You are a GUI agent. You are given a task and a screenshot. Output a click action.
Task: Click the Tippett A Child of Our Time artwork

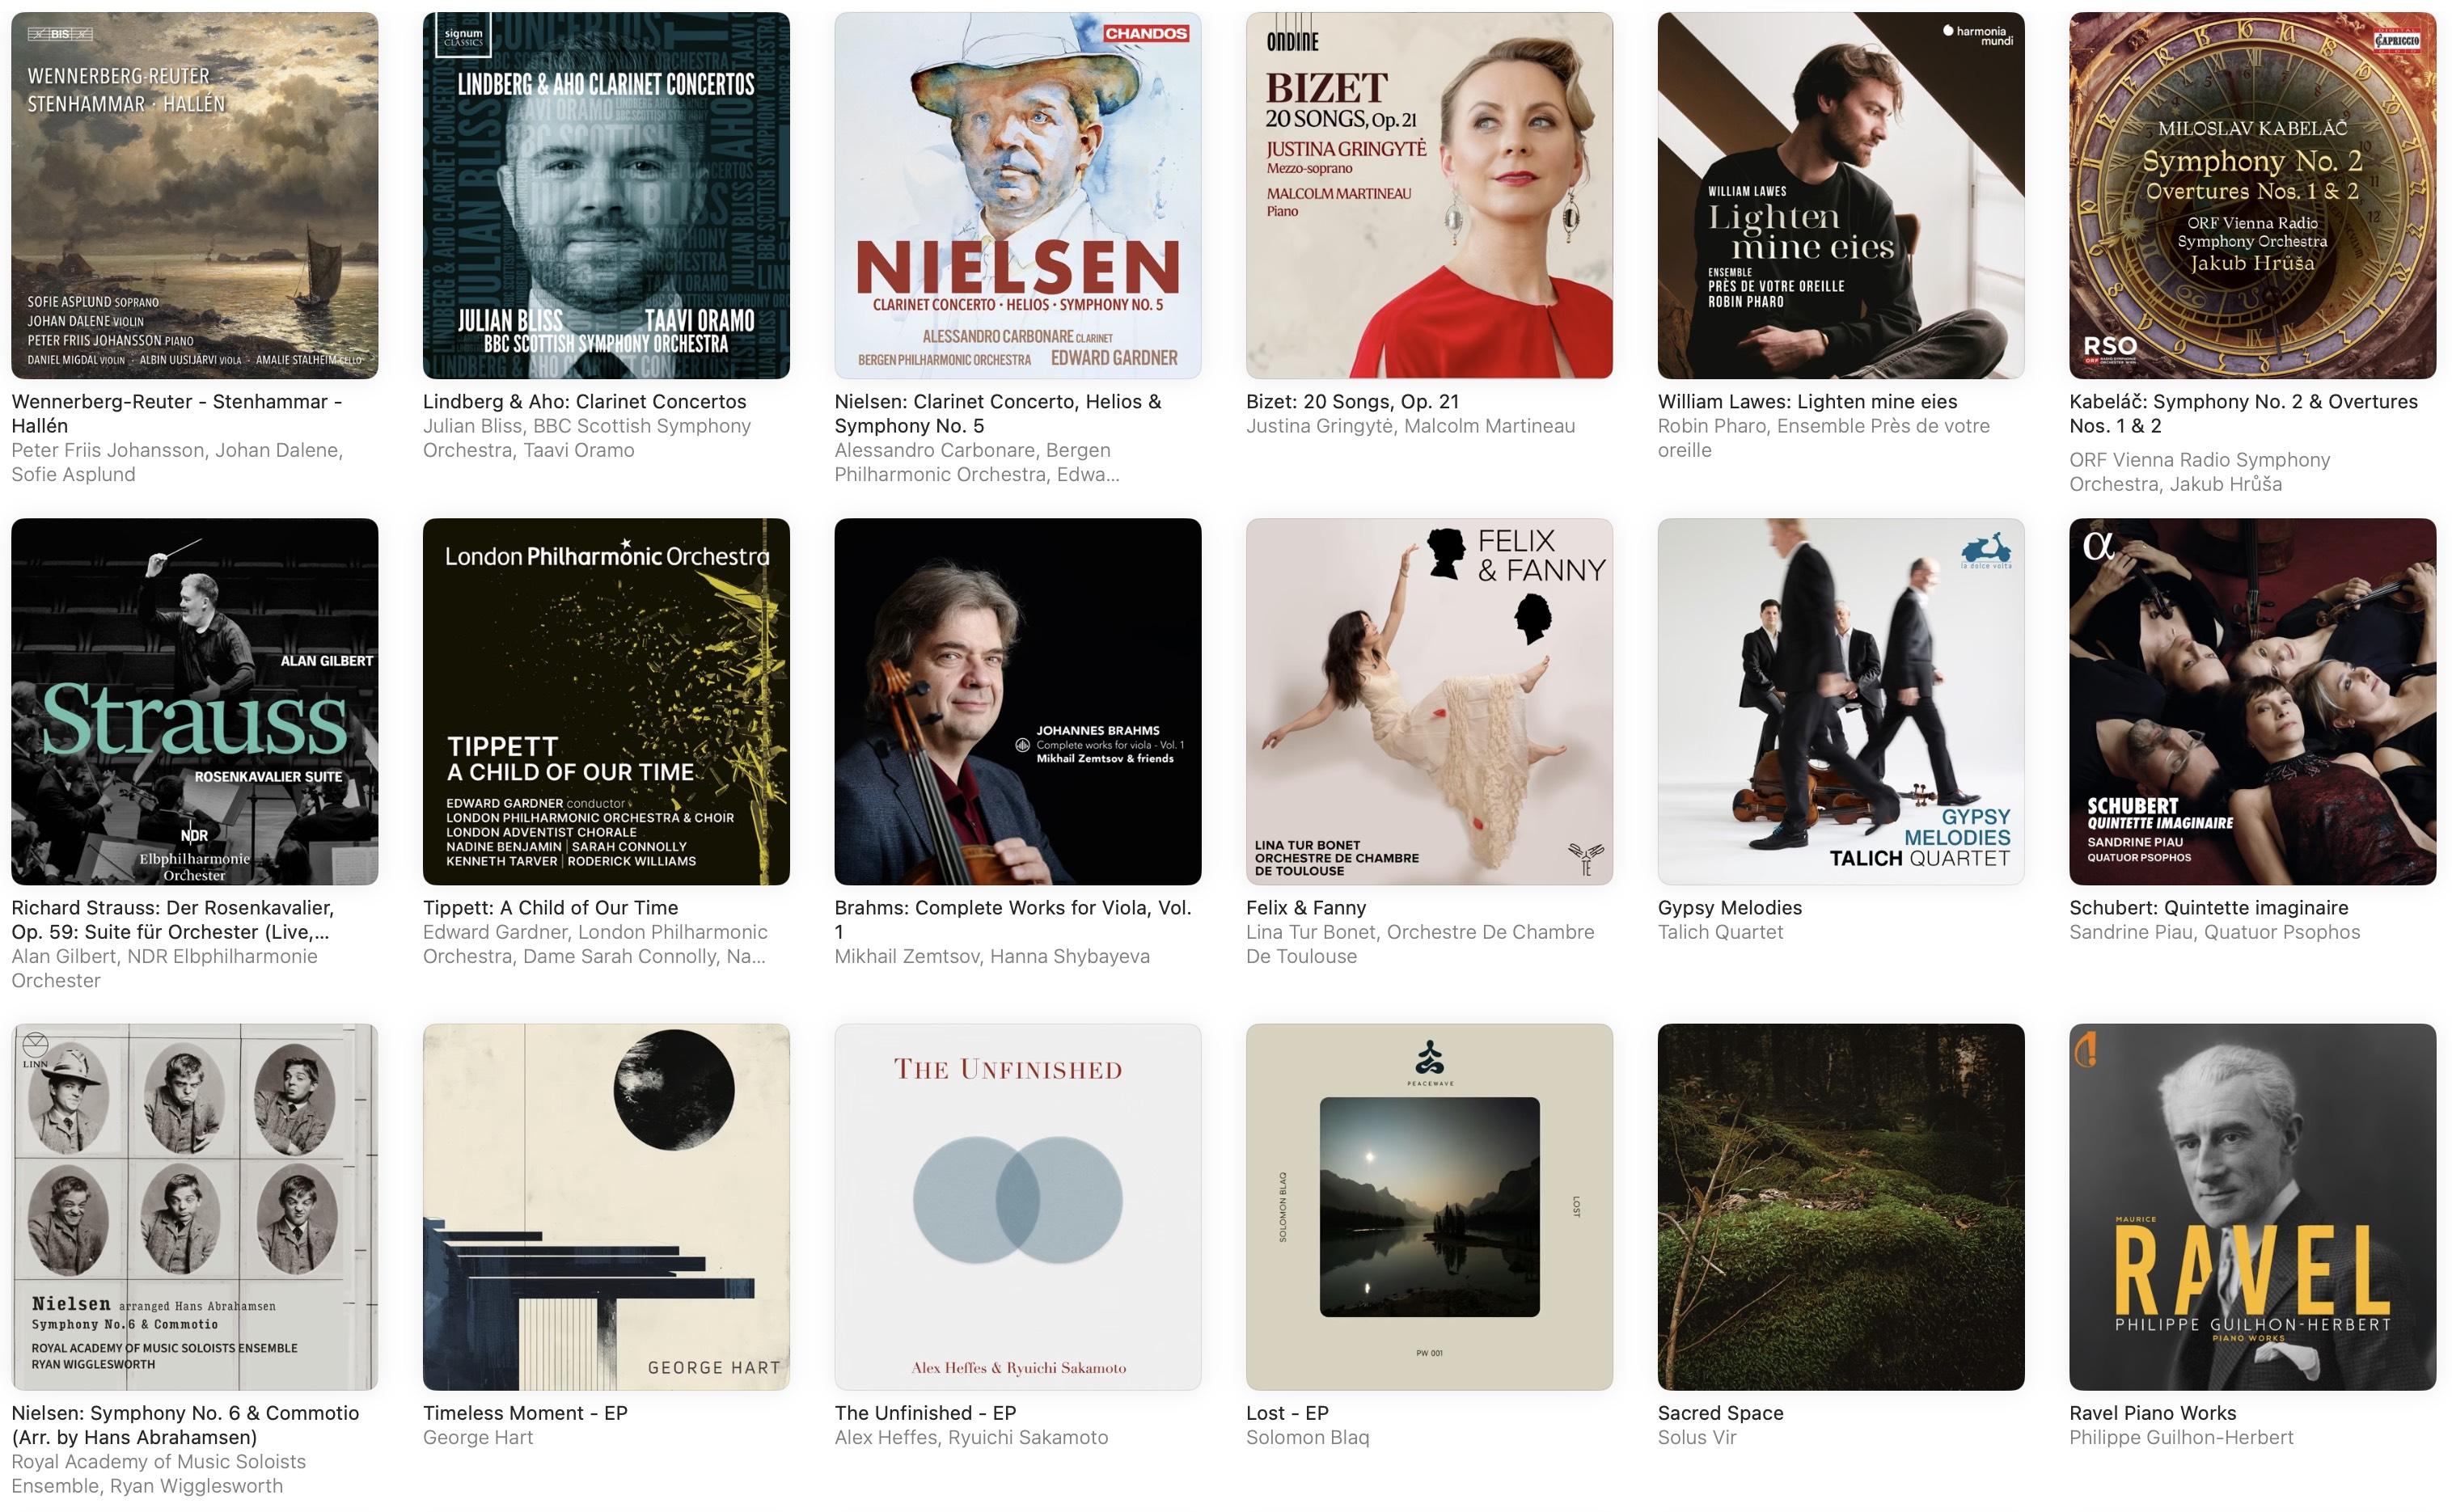click(x=606, y=701)
